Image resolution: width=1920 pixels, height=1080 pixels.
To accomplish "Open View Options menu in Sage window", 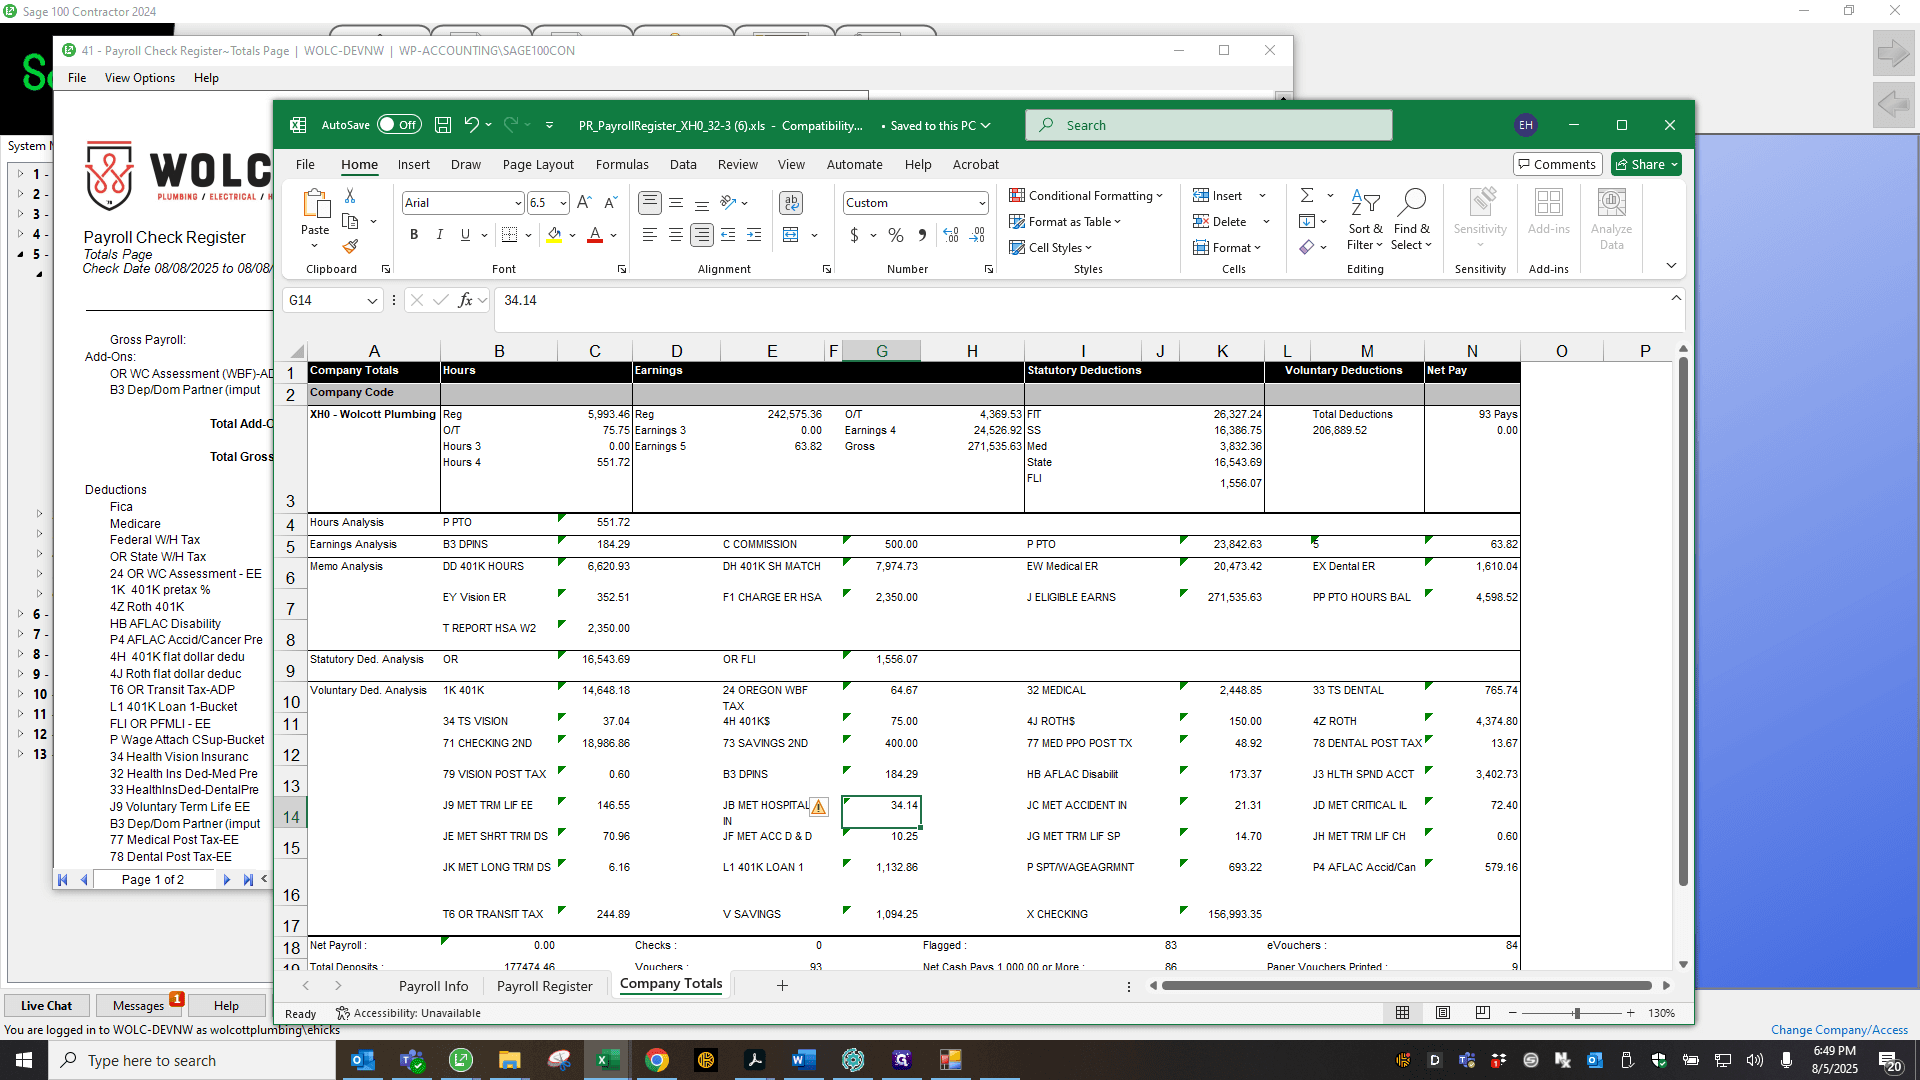I will (140, 78).
